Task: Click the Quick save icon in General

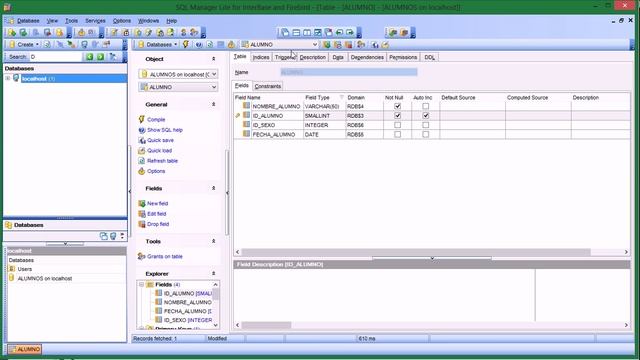Action: pos(142,140)
